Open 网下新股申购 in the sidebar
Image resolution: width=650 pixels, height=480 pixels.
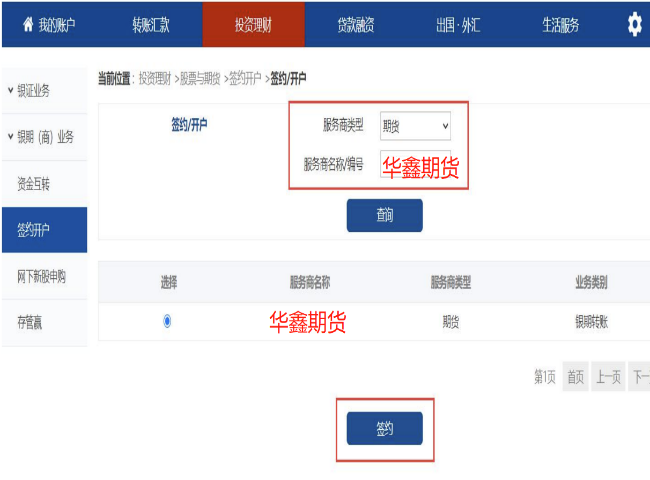pyautogui.click(x=41, y=276)
